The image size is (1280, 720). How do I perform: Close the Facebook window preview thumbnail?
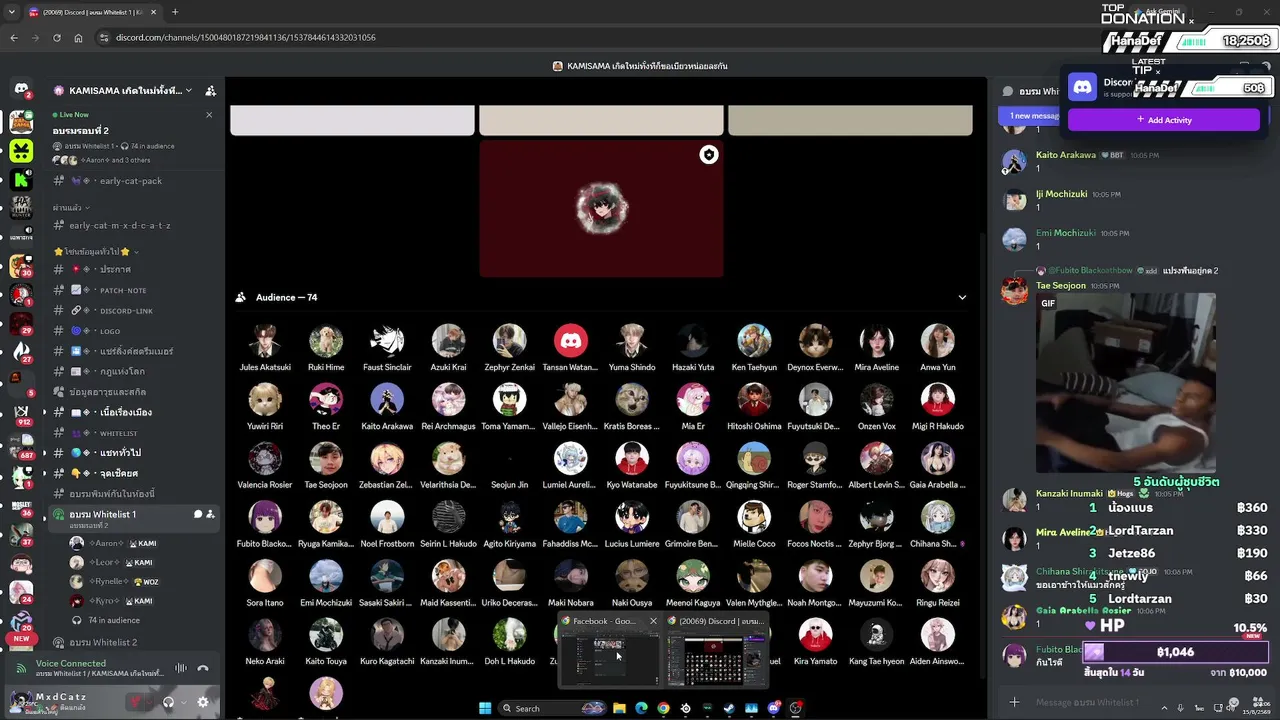click(x=653, y=621)
